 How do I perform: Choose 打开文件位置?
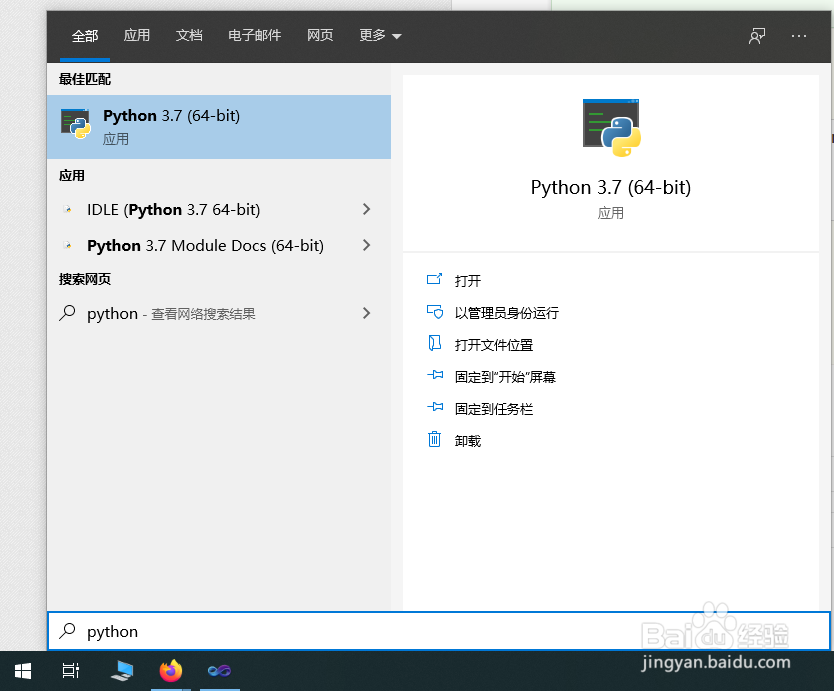(x=494, y=344)
